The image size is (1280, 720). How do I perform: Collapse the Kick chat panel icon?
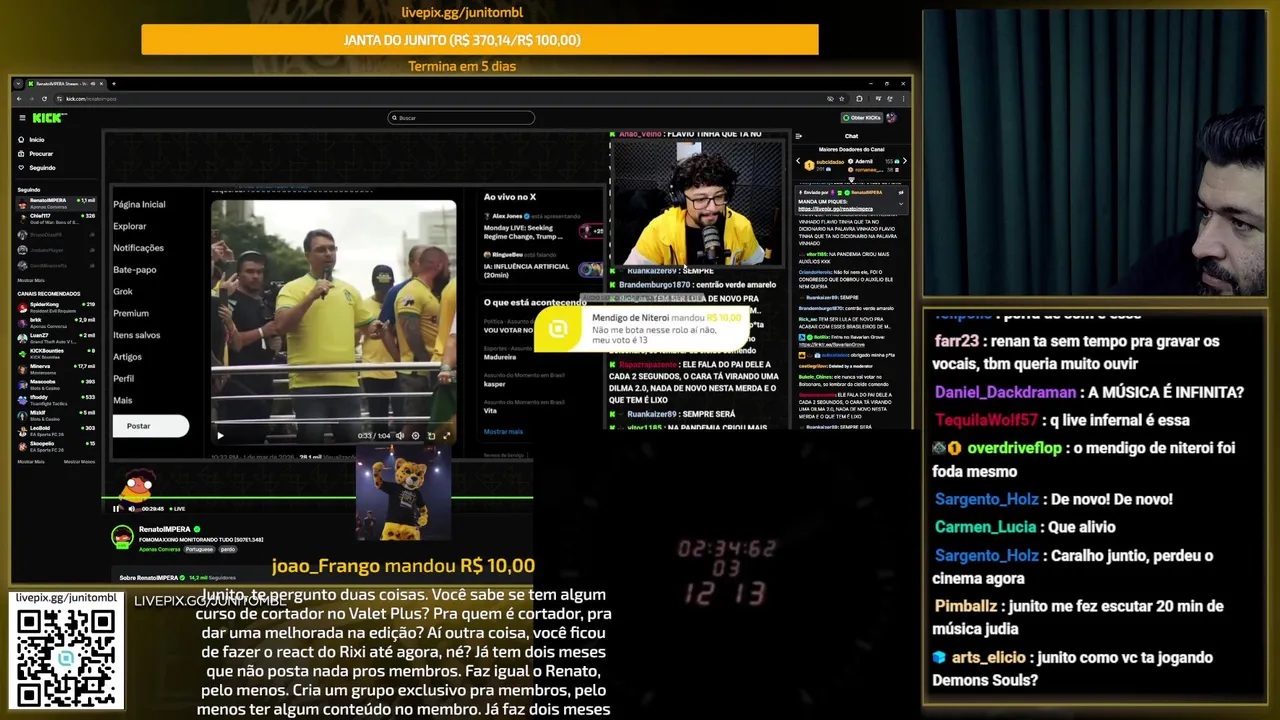tap(798, 136)
